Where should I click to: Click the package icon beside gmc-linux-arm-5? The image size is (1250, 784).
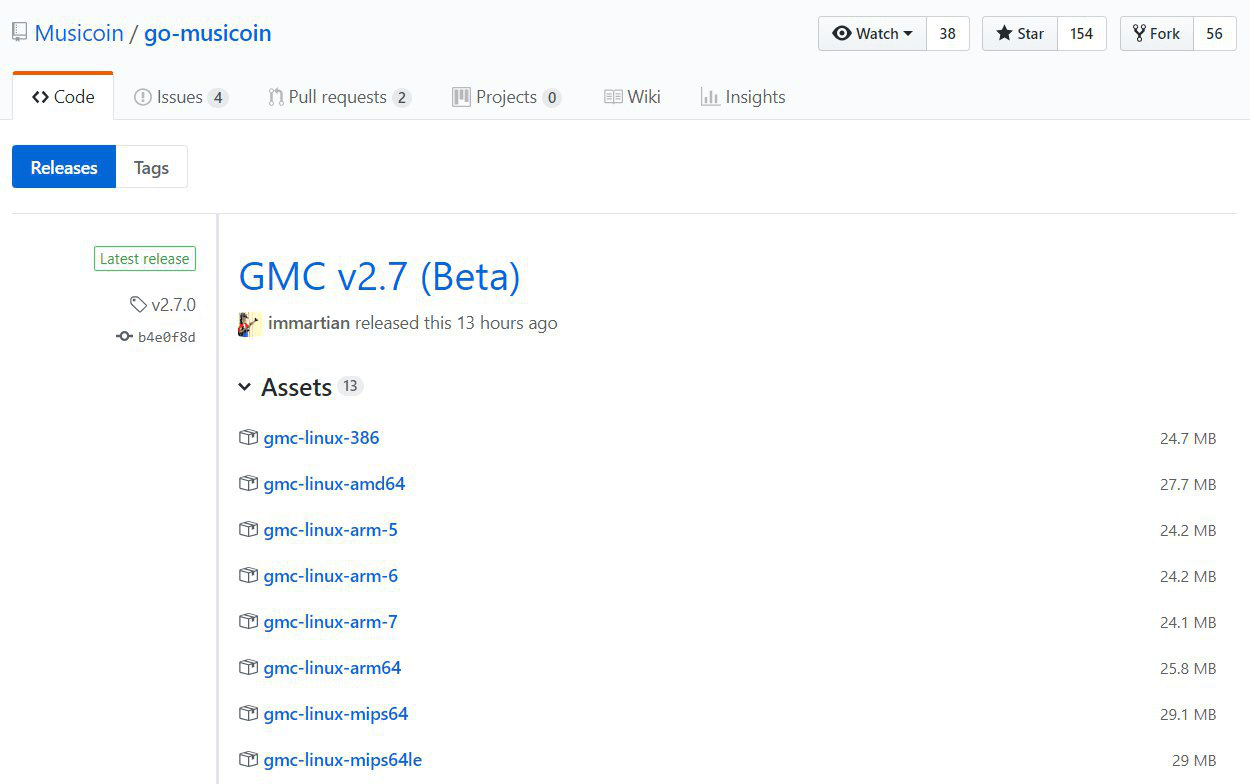click(248, 530)
